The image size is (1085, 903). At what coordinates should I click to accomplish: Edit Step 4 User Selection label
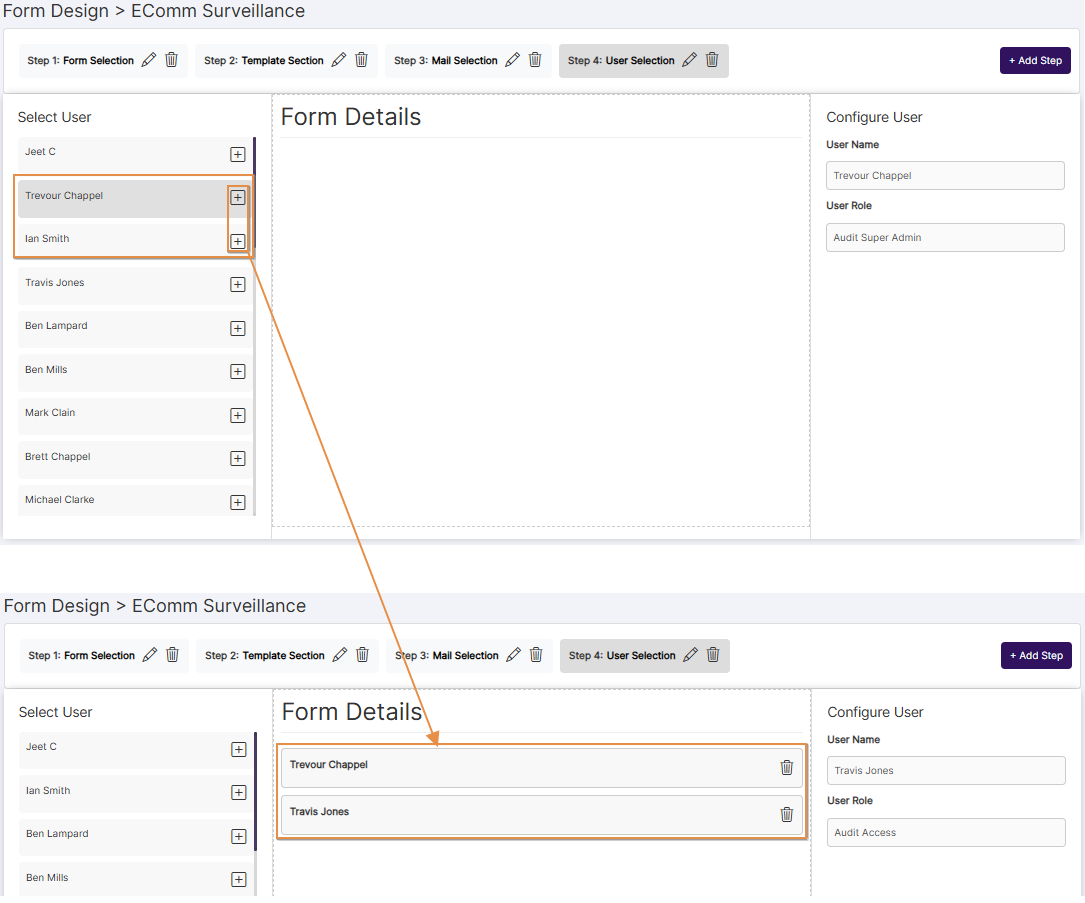pos(688,59)
